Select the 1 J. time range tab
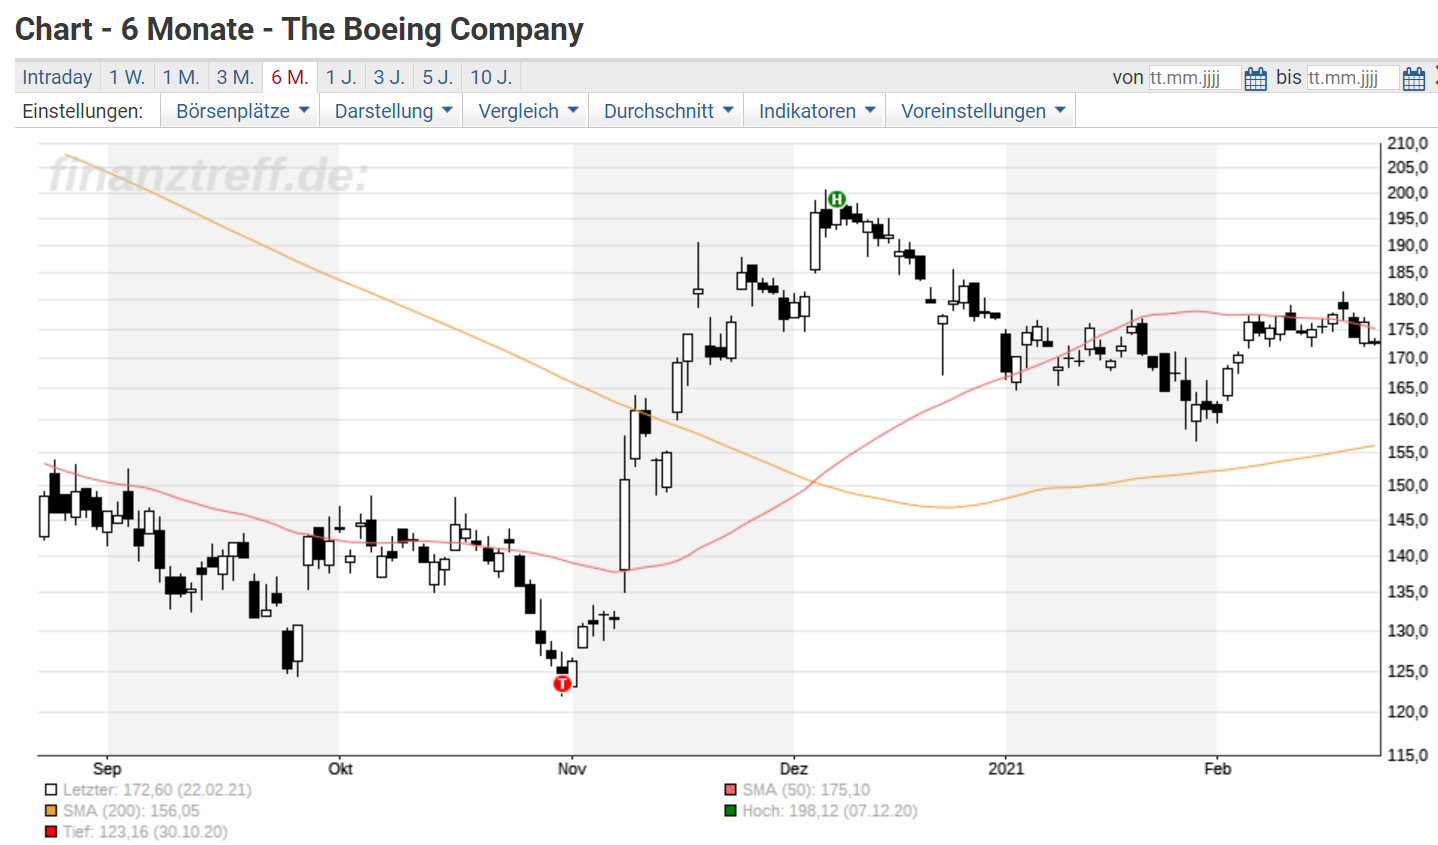Viewport: 1438px width, 845px height. click(x=341, y=77)
